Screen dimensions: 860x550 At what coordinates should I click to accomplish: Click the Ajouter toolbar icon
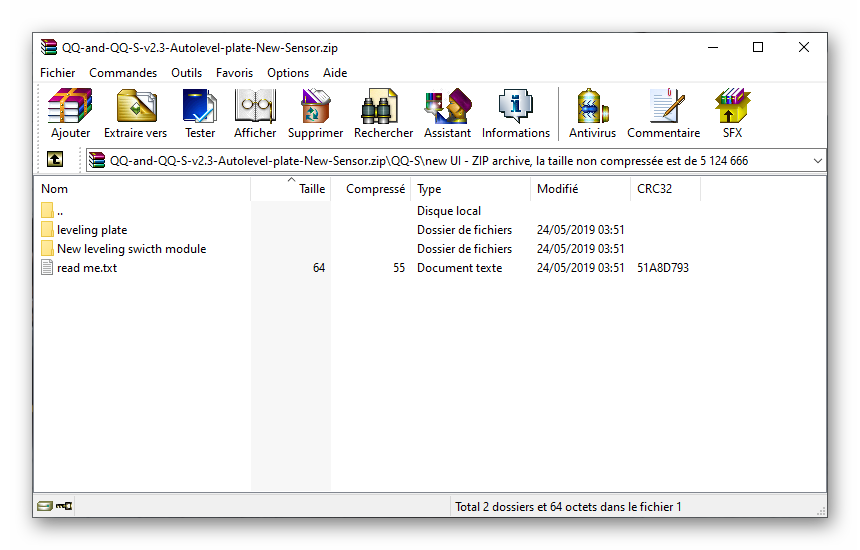coord(70,113)
